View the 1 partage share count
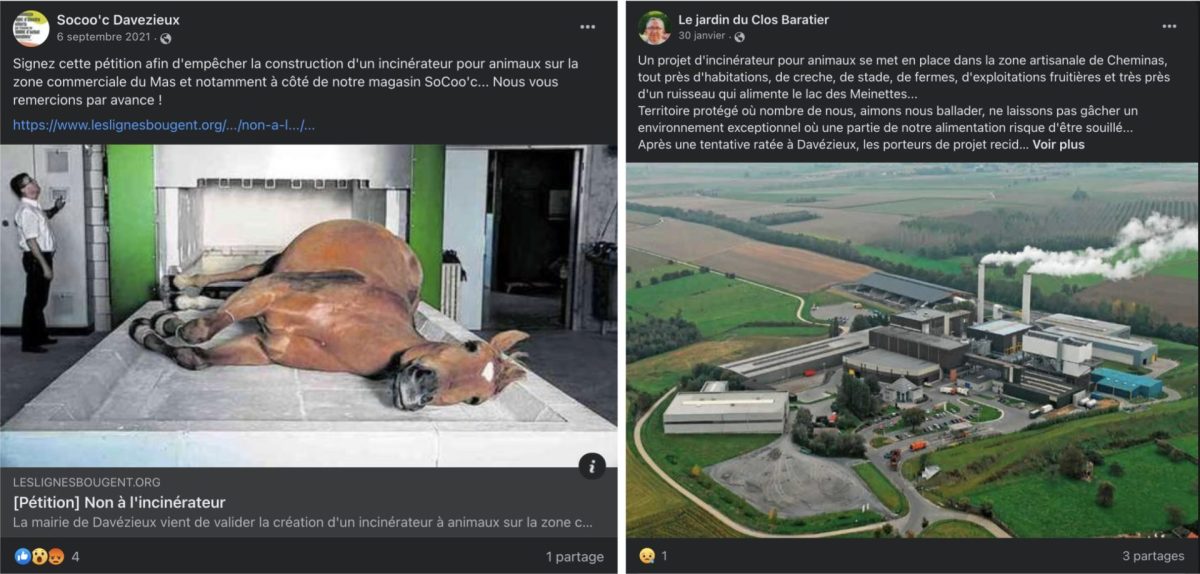1200x574 pixels. 574,557
